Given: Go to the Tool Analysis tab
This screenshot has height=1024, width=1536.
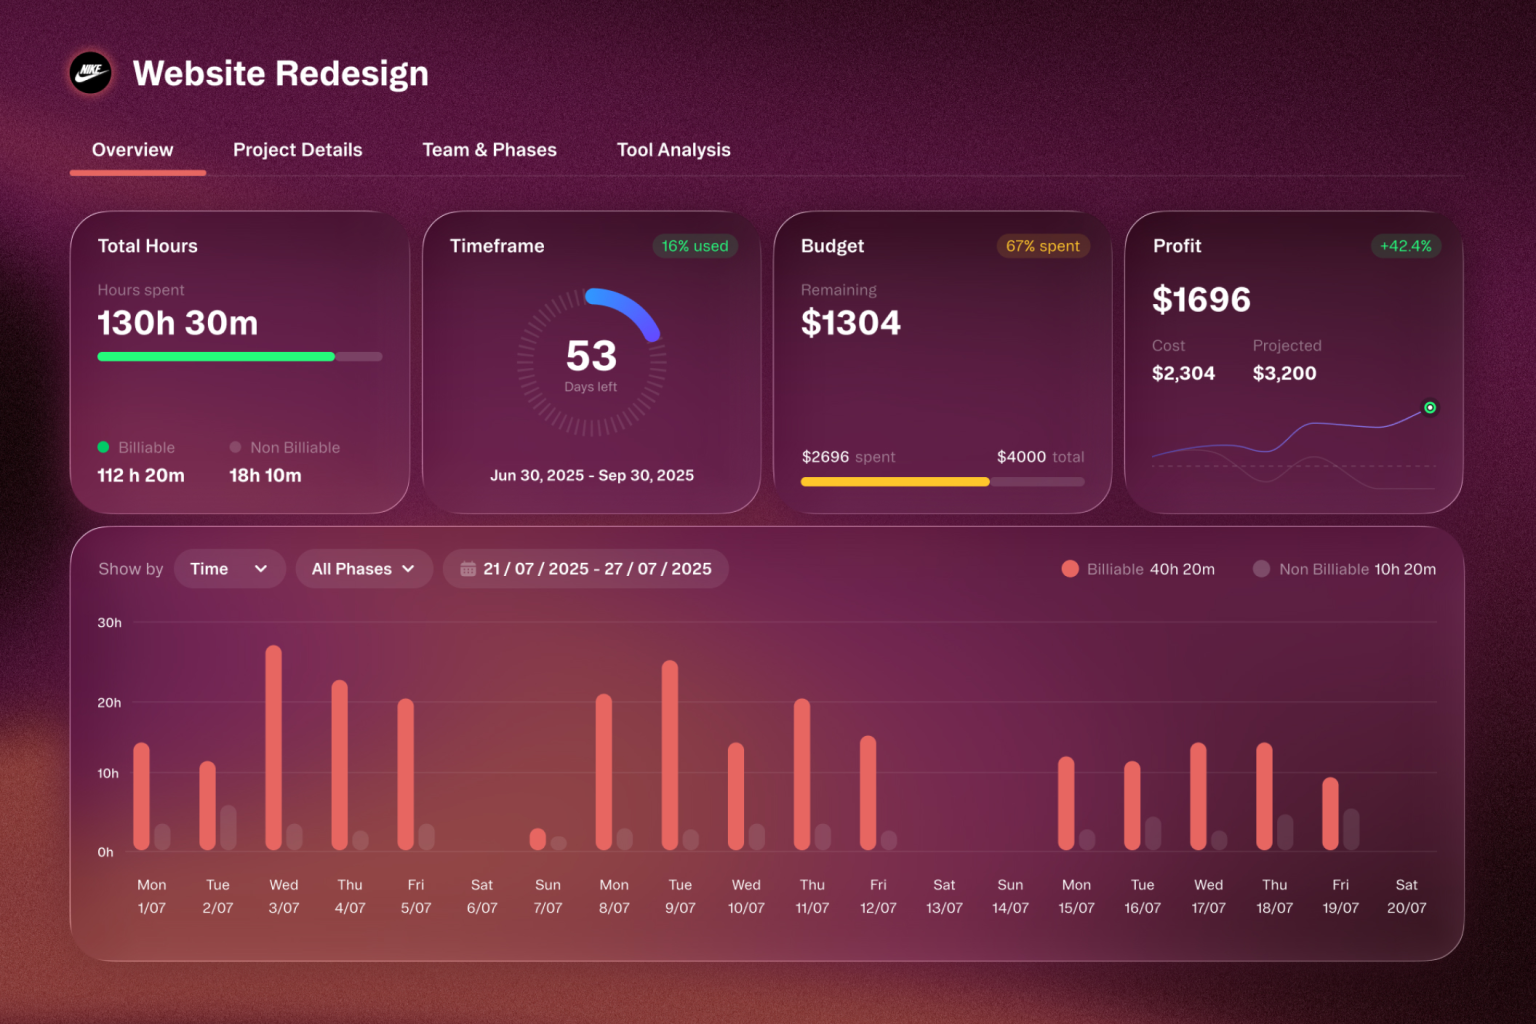Looking at the screenshot, I should (674, 150).
